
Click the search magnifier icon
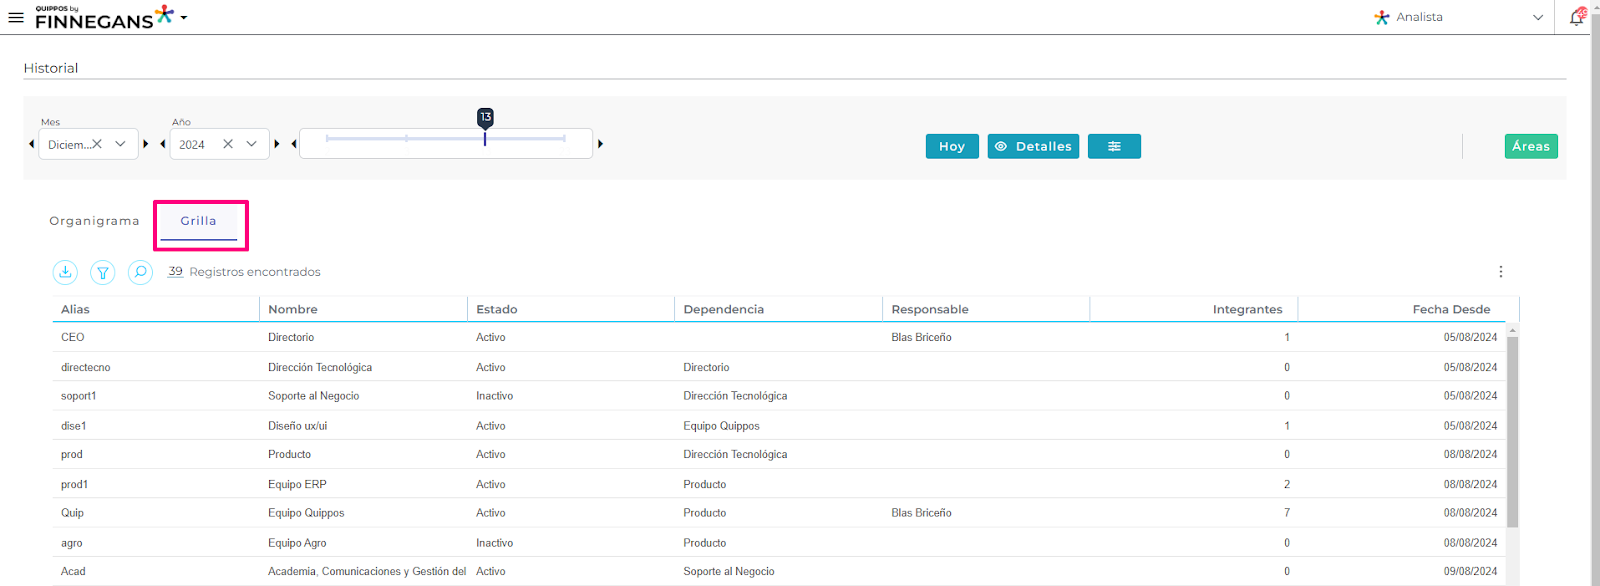point(141,272)
